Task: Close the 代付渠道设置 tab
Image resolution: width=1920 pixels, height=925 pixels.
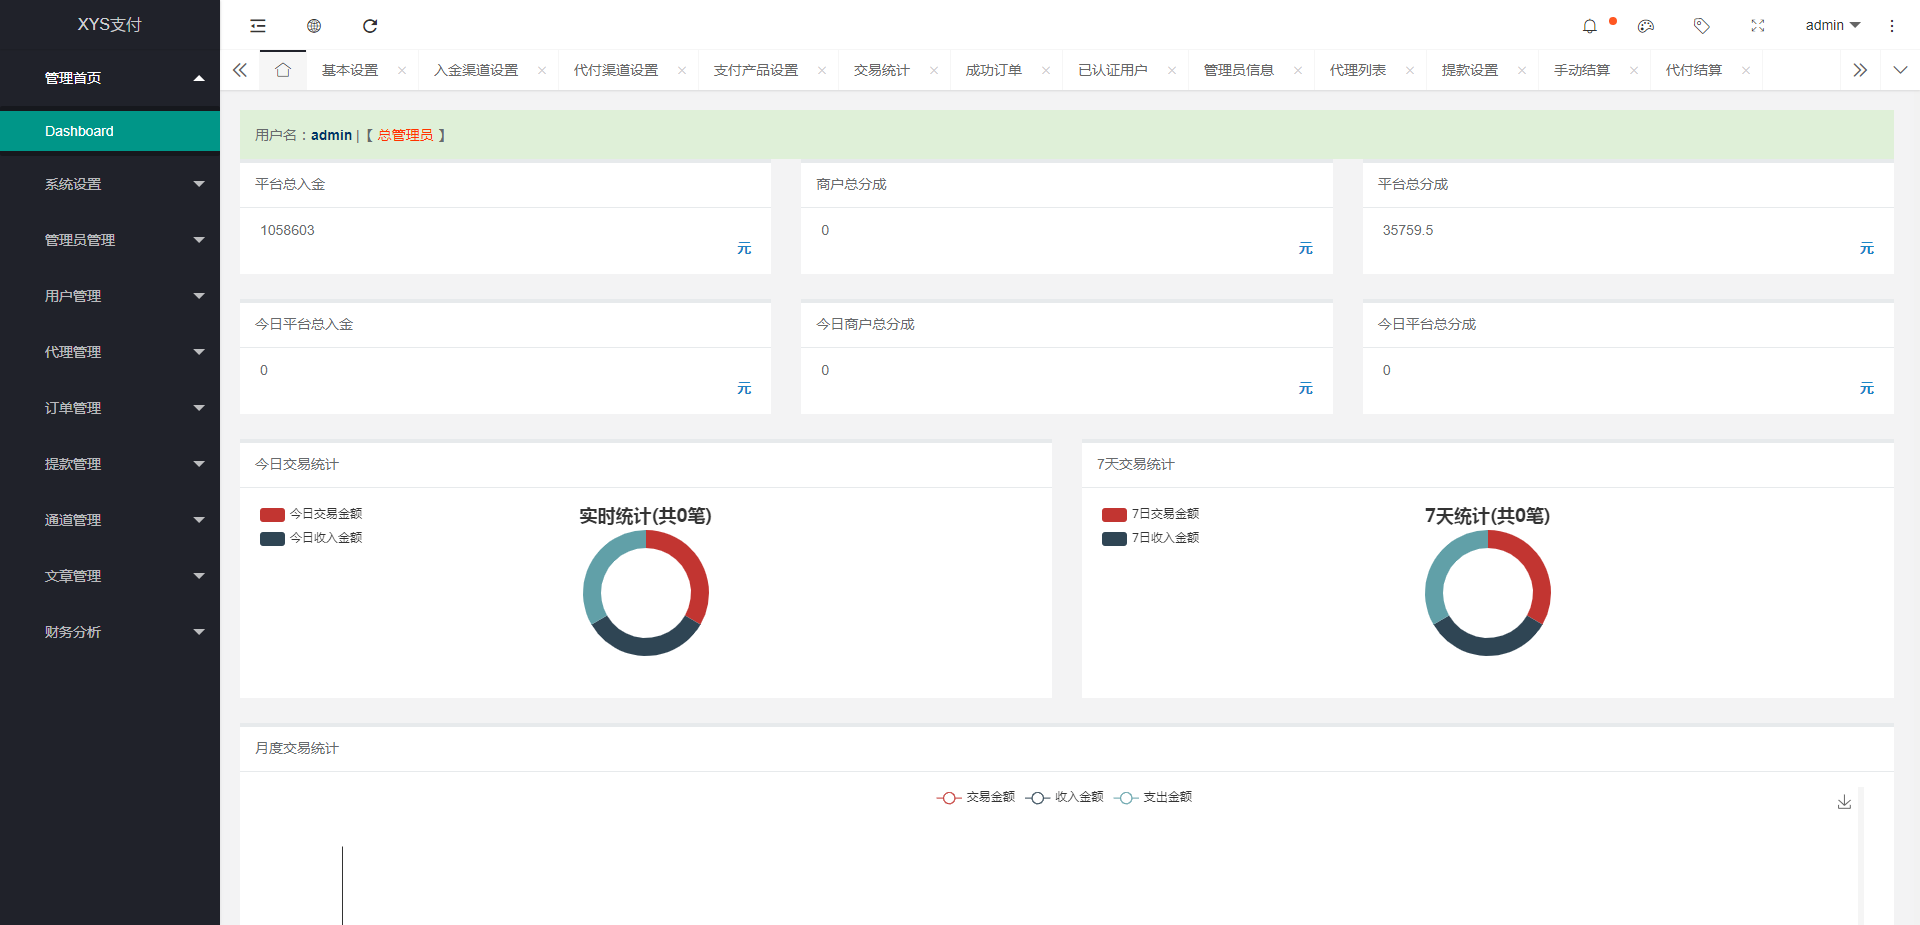Action: 682,70
